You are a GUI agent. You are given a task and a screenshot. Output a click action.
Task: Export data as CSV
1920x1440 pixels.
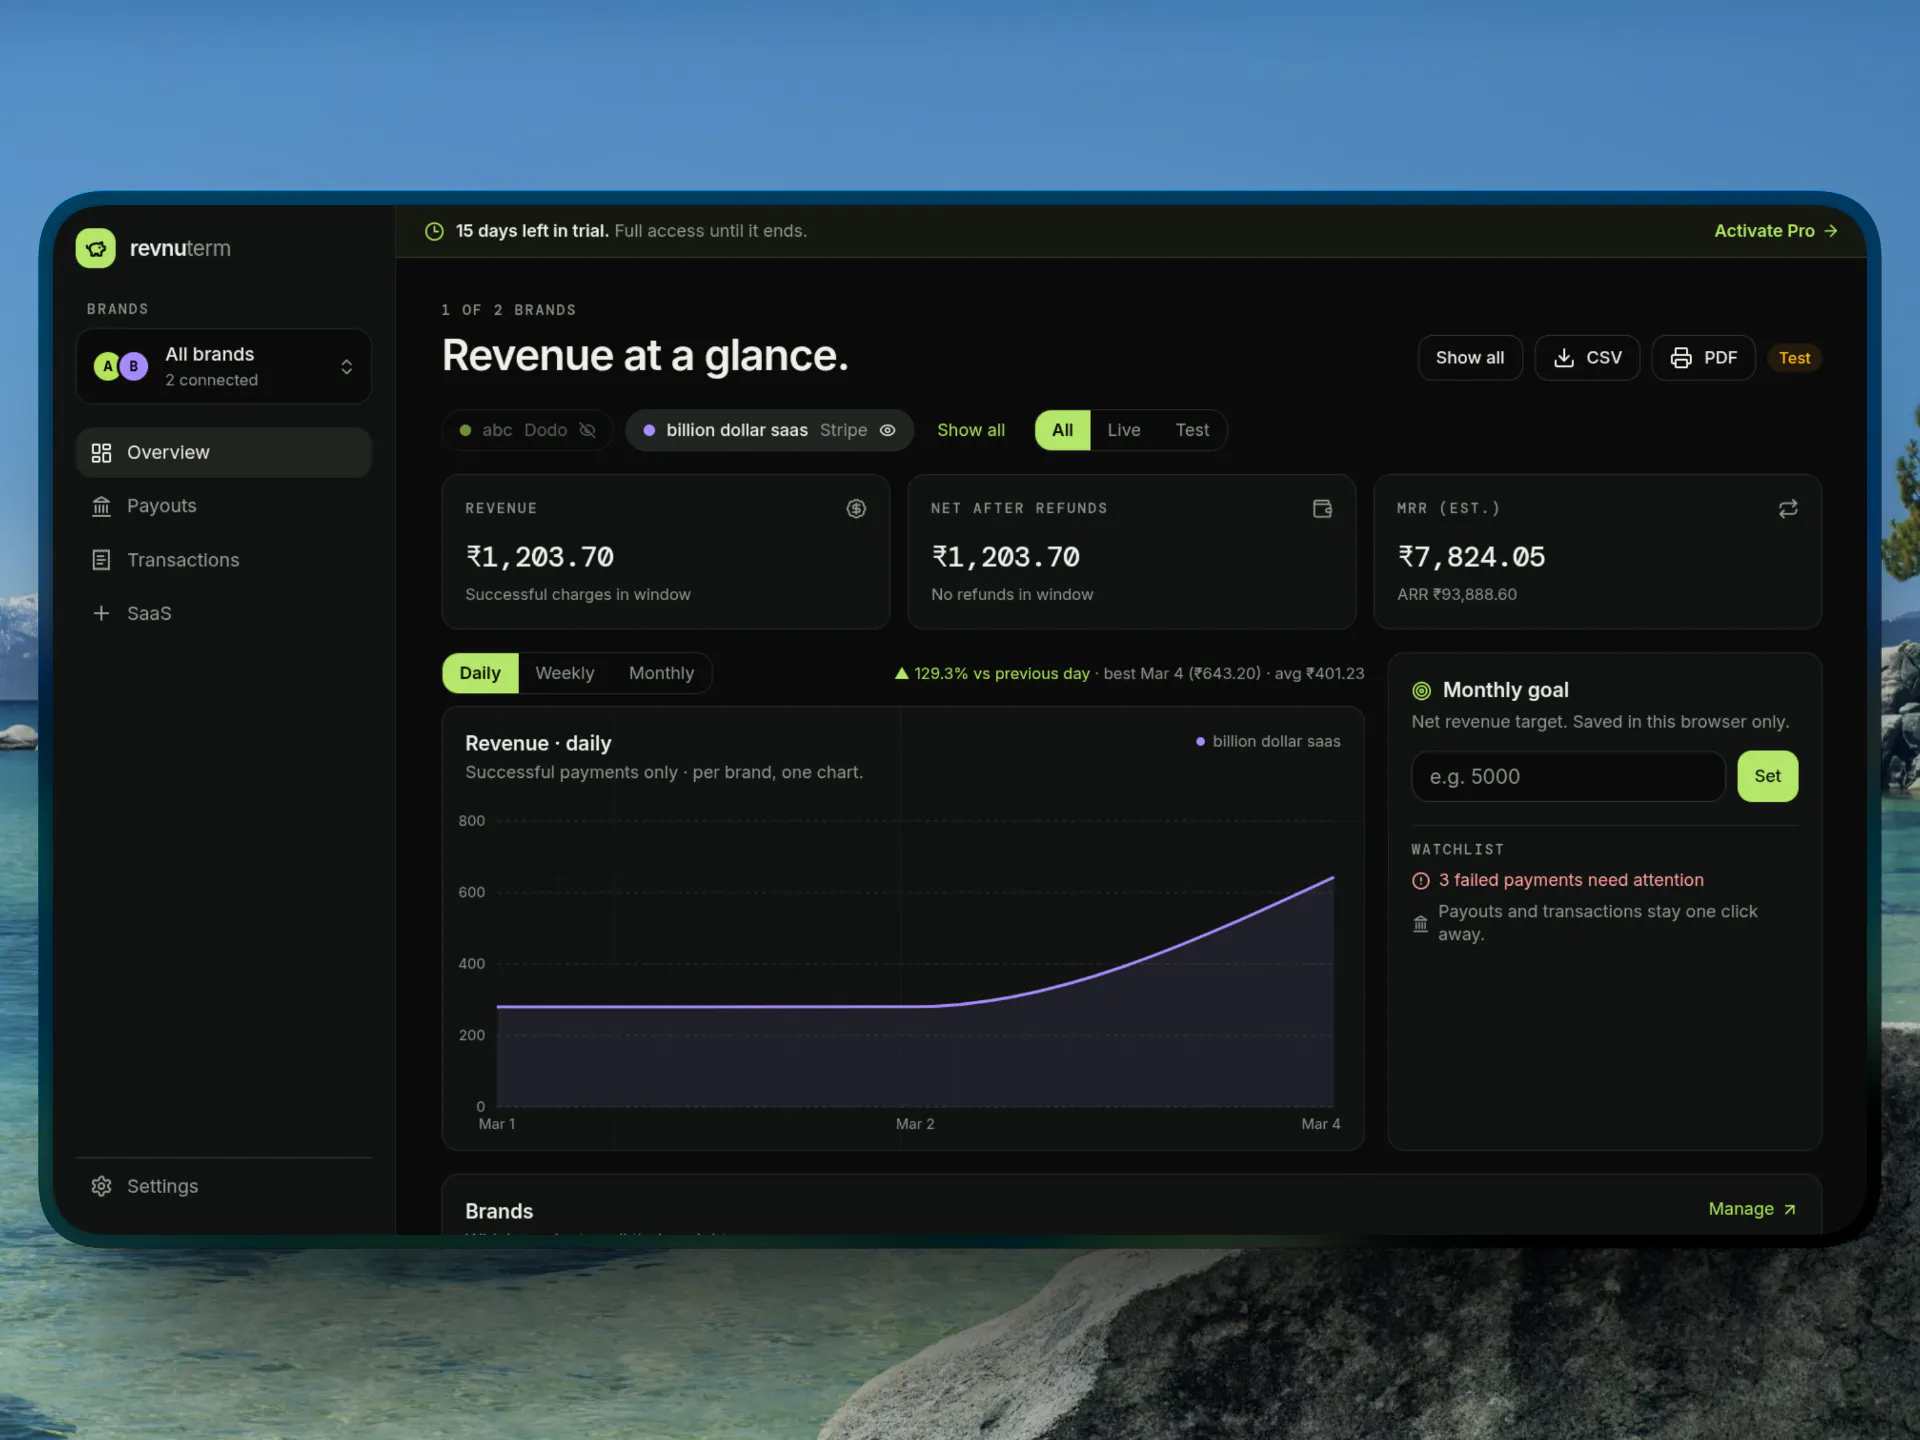[x=1587, y=358]
